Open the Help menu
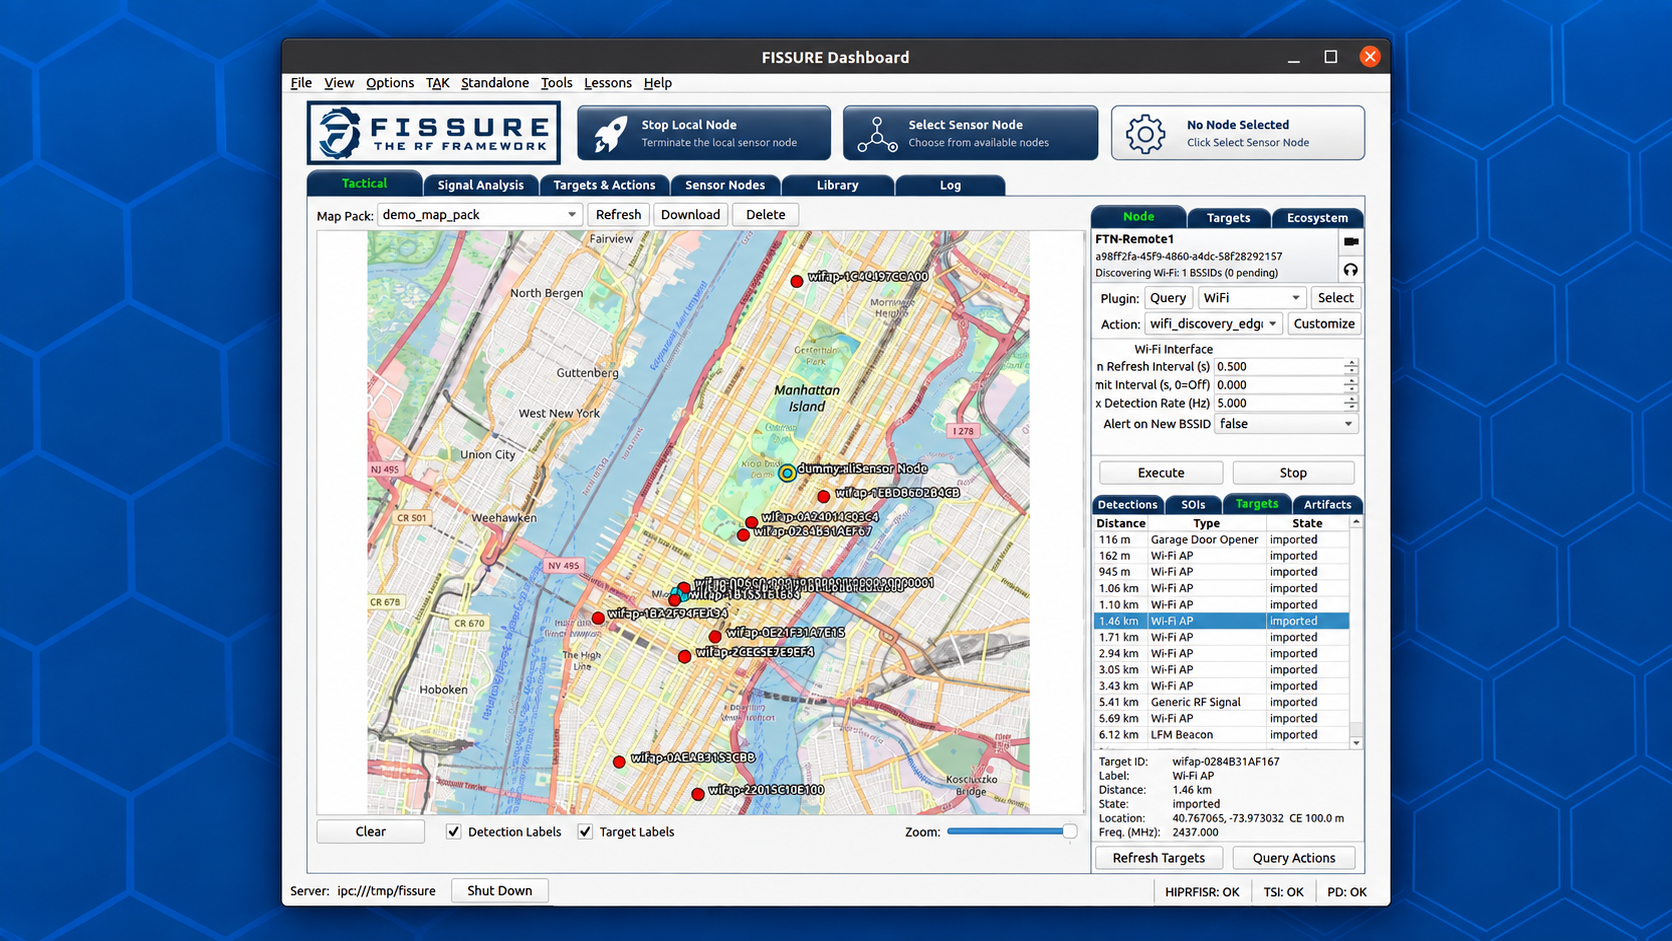 point(657,83)
